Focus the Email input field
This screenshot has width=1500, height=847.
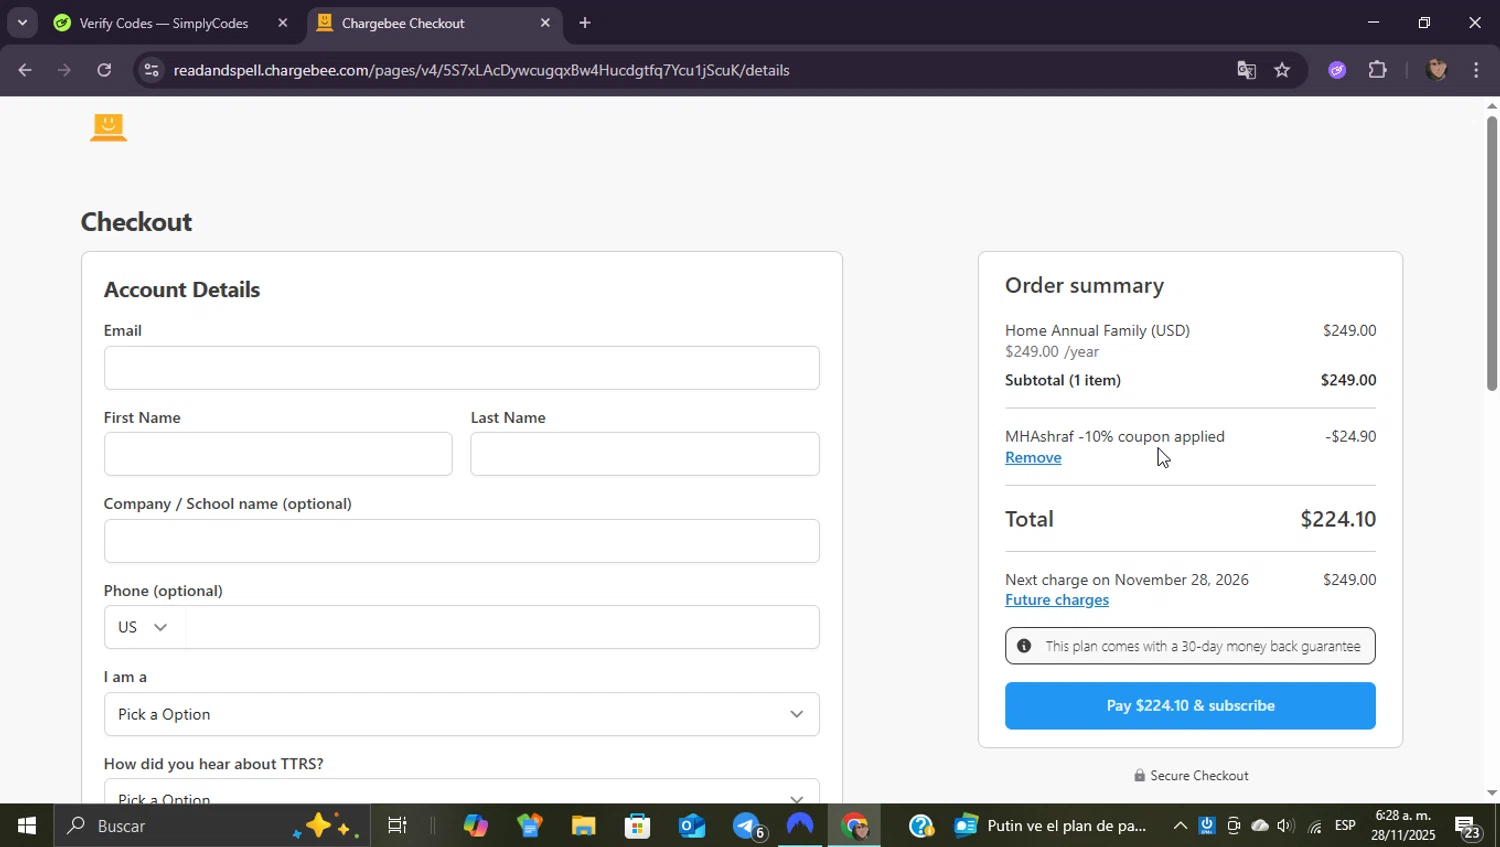[x=461, y=368]
